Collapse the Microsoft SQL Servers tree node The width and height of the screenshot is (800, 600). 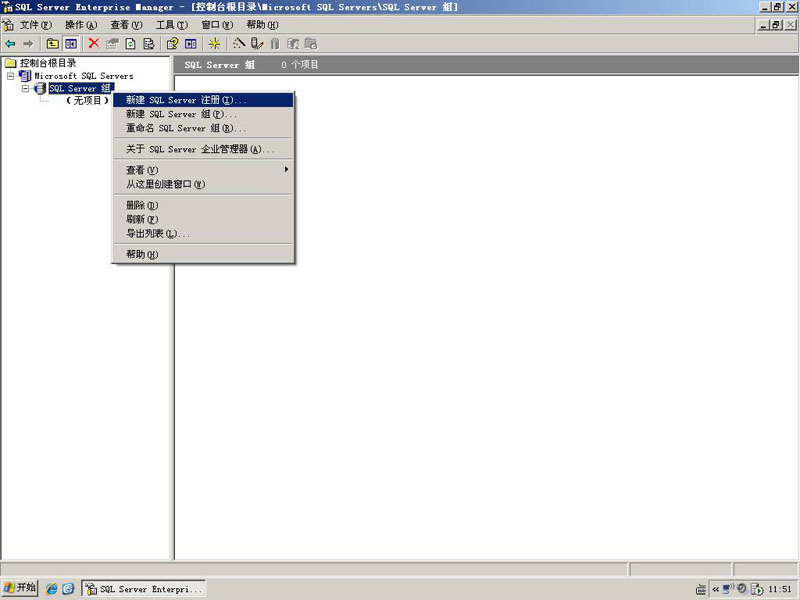11,76
